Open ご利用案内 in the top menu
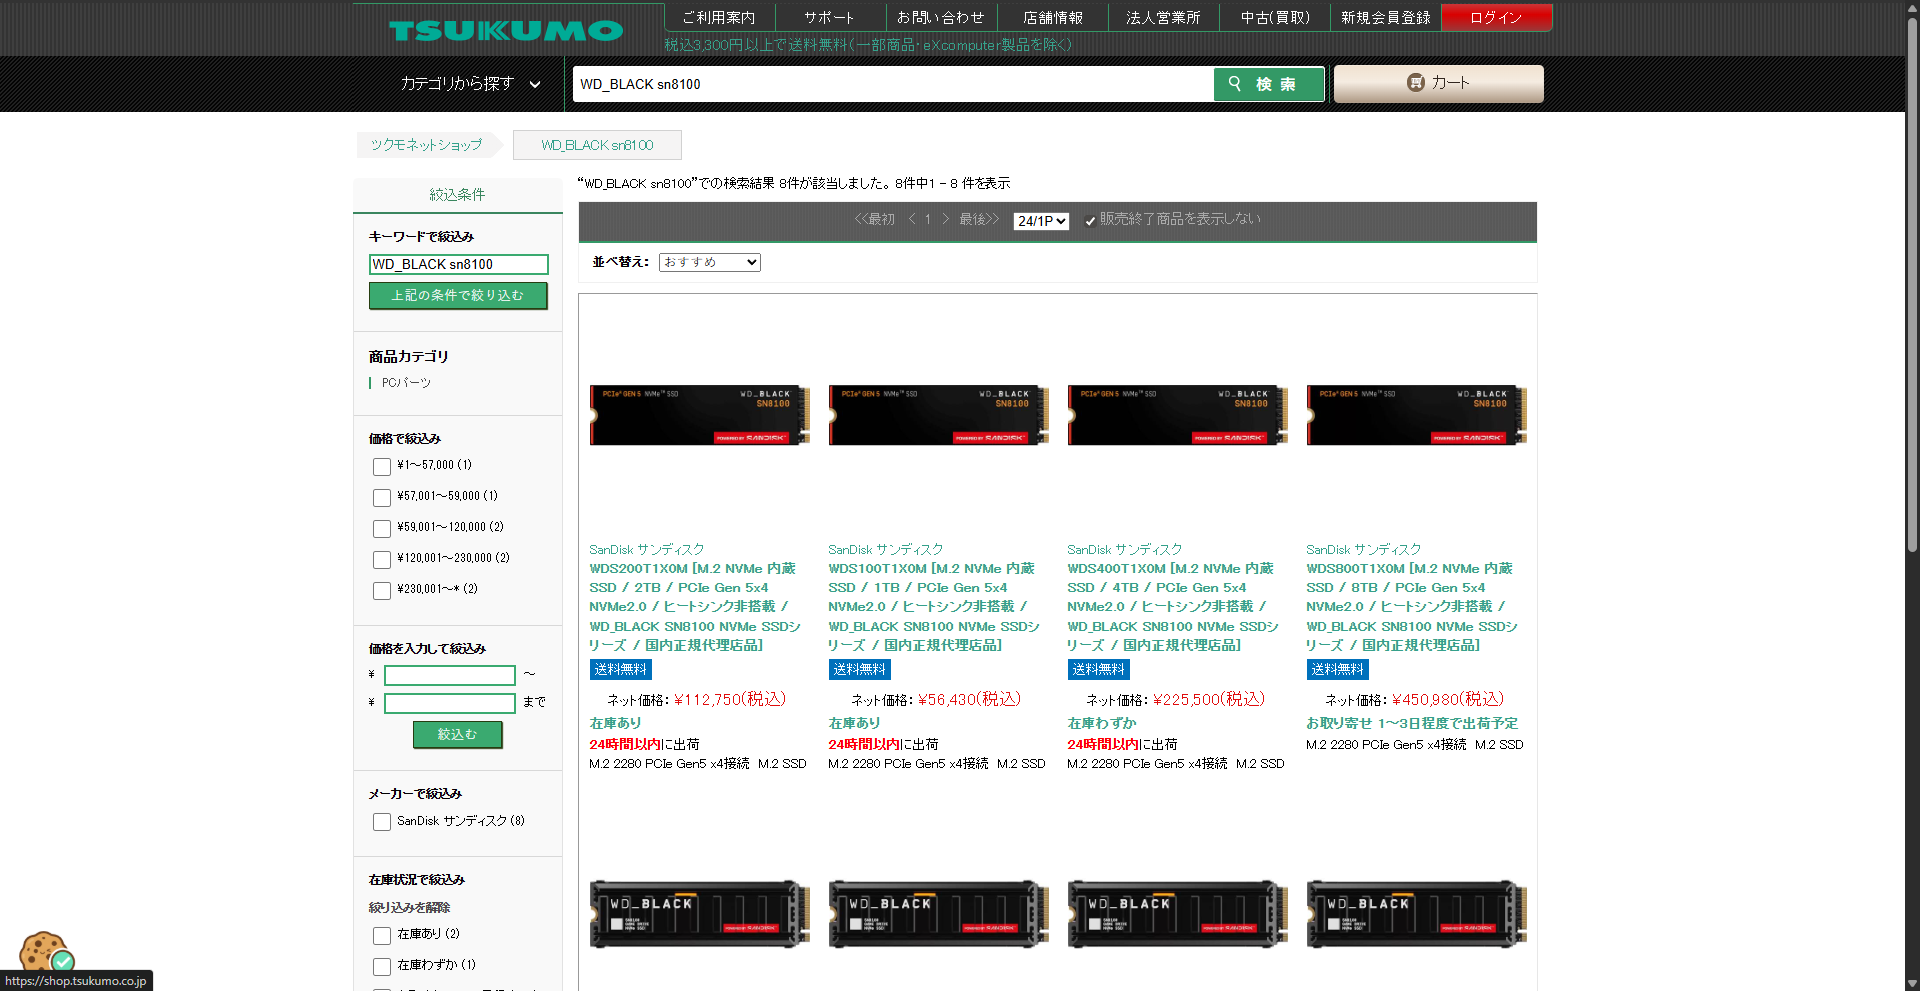Image resolution: width=1920 pixels, height=991 pixels. coord(719,18)
